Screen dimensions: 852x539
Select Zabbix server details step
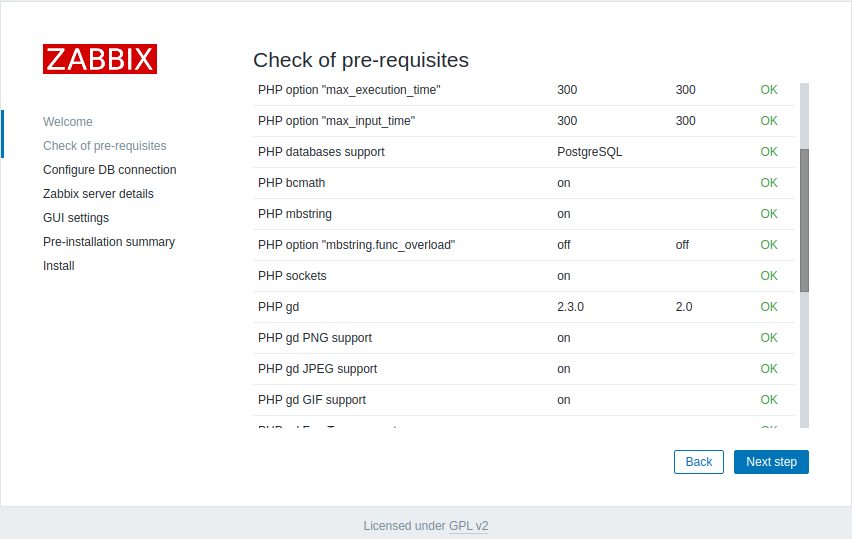coord(98,193)
